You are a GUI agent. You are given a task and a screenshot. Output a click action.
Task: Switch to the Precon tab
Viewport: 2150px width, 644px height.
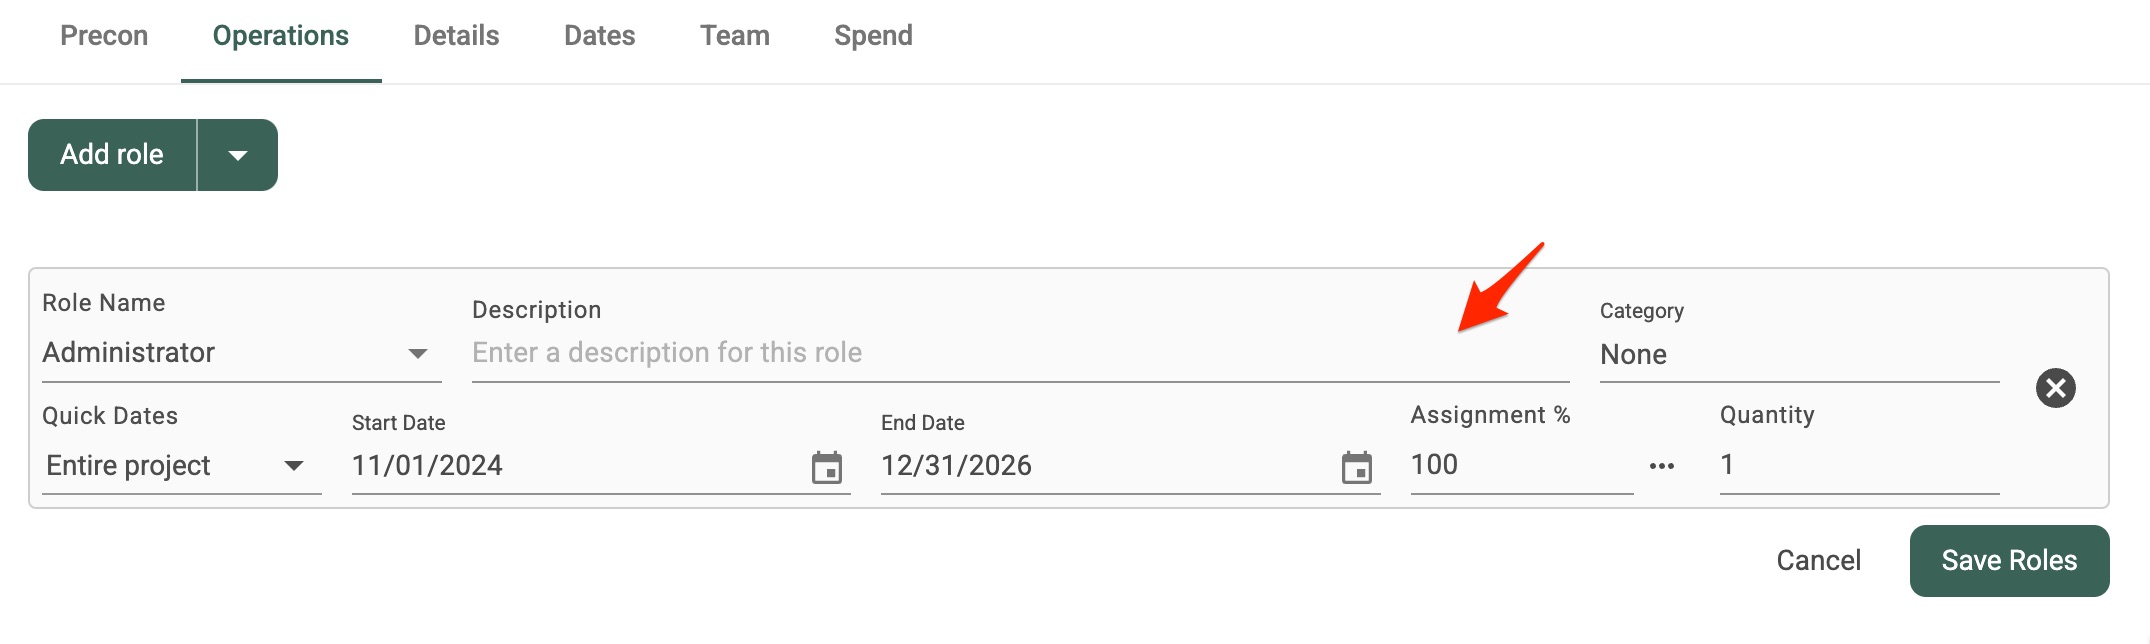click(104, 36)
